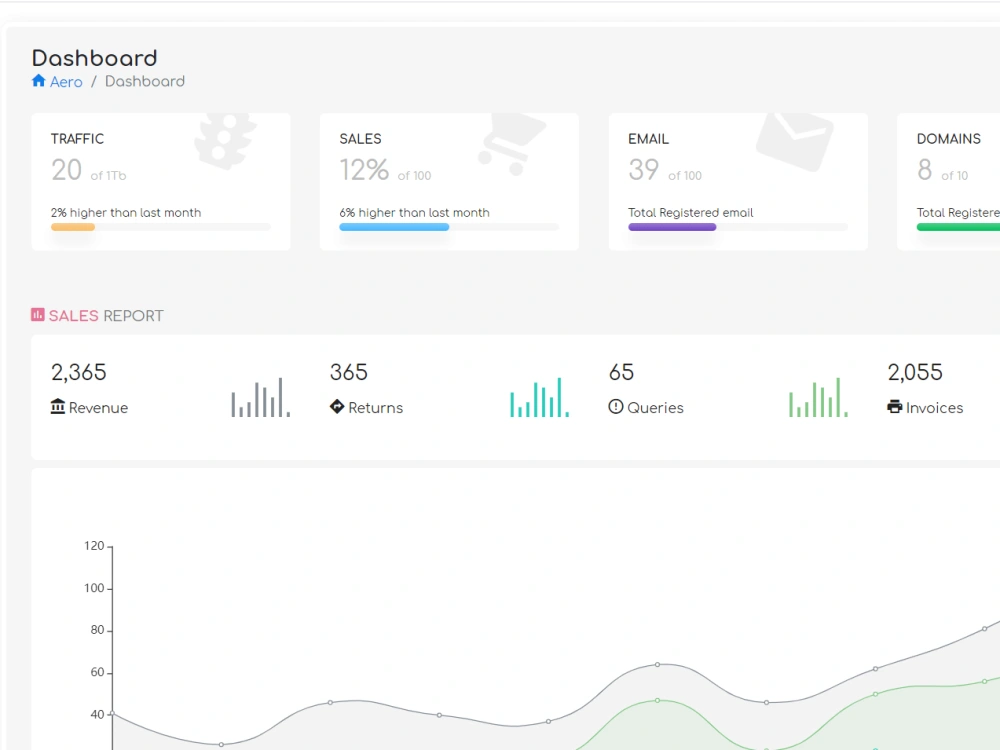Click the 2,365 revenue value

click(x=78, y=372)
